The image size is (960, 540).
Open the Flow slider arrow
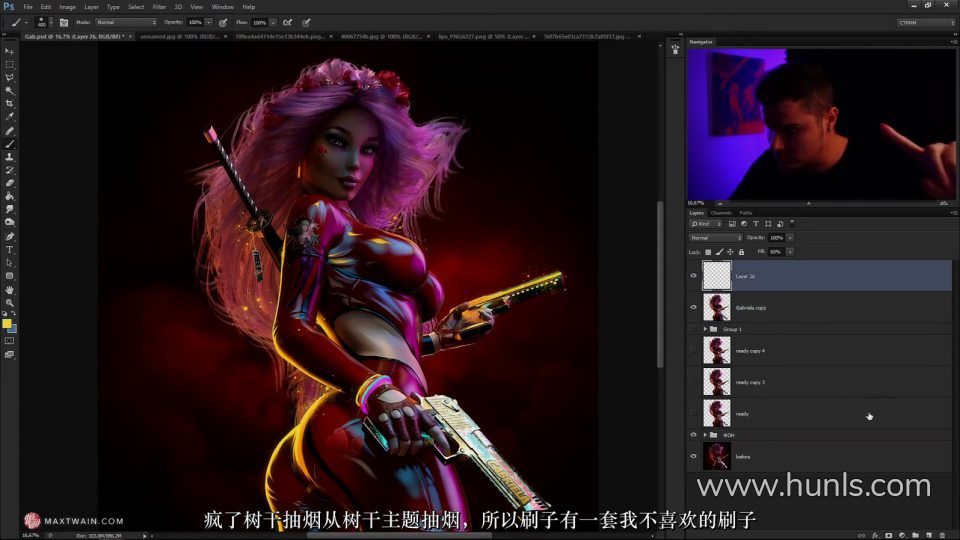tap(273, 23)
